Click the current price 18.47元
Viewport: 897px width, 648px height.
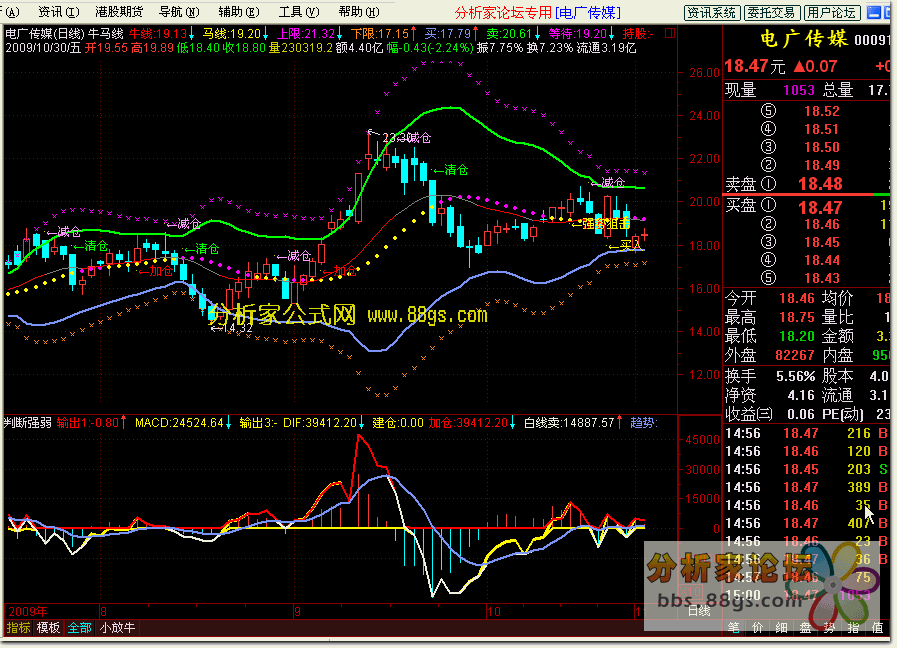(755, 66)
